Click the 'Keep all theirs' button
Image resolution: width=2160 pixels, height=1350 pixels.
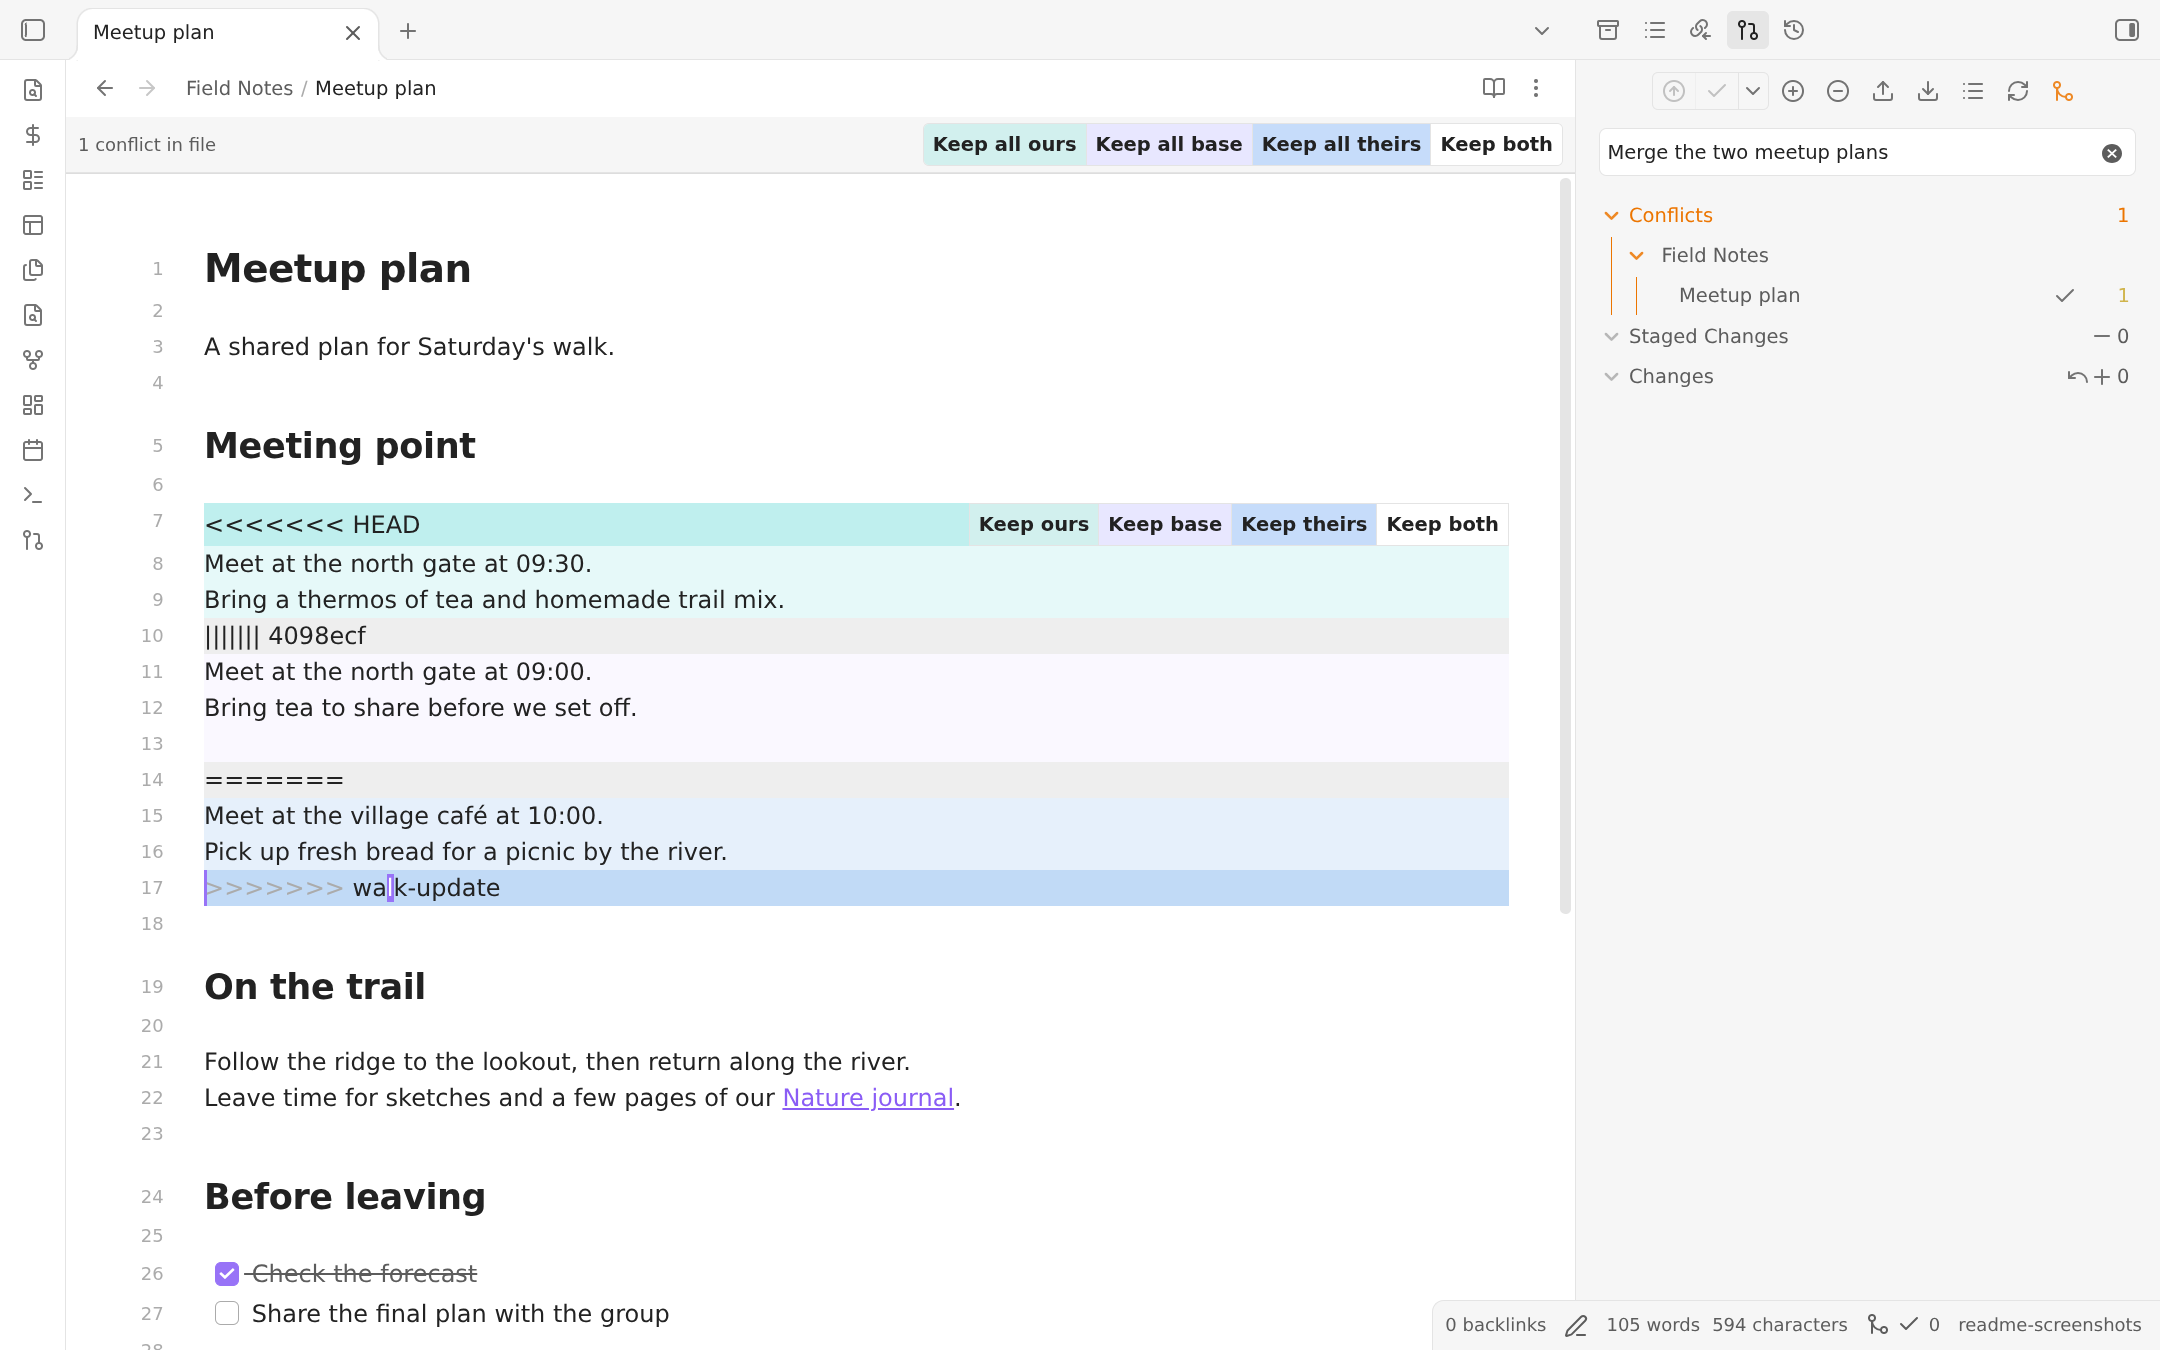point(1341,144)
